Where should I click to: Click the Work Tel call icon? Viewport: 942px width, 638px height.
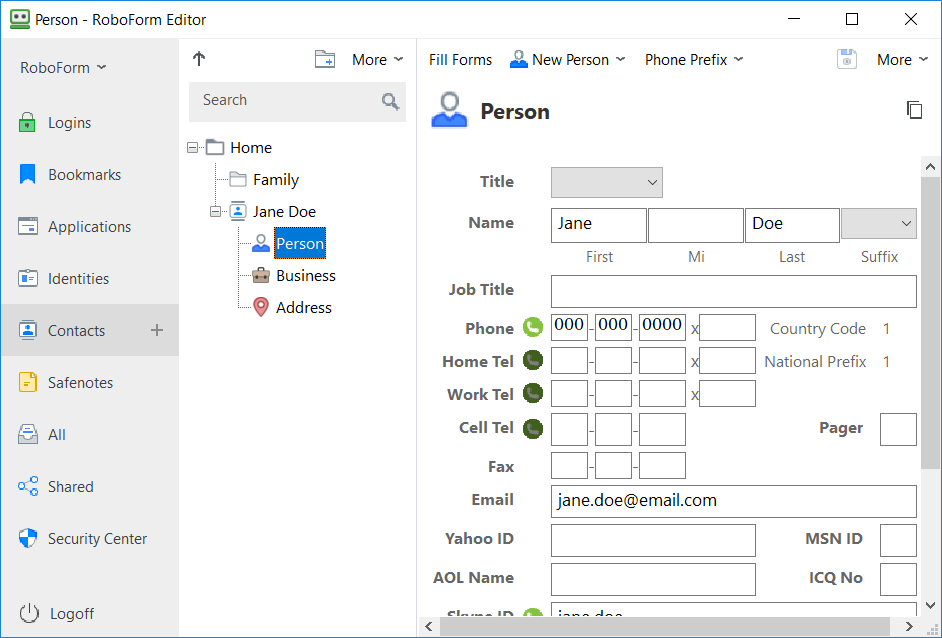pyautogui.click(x=533, y=393)
